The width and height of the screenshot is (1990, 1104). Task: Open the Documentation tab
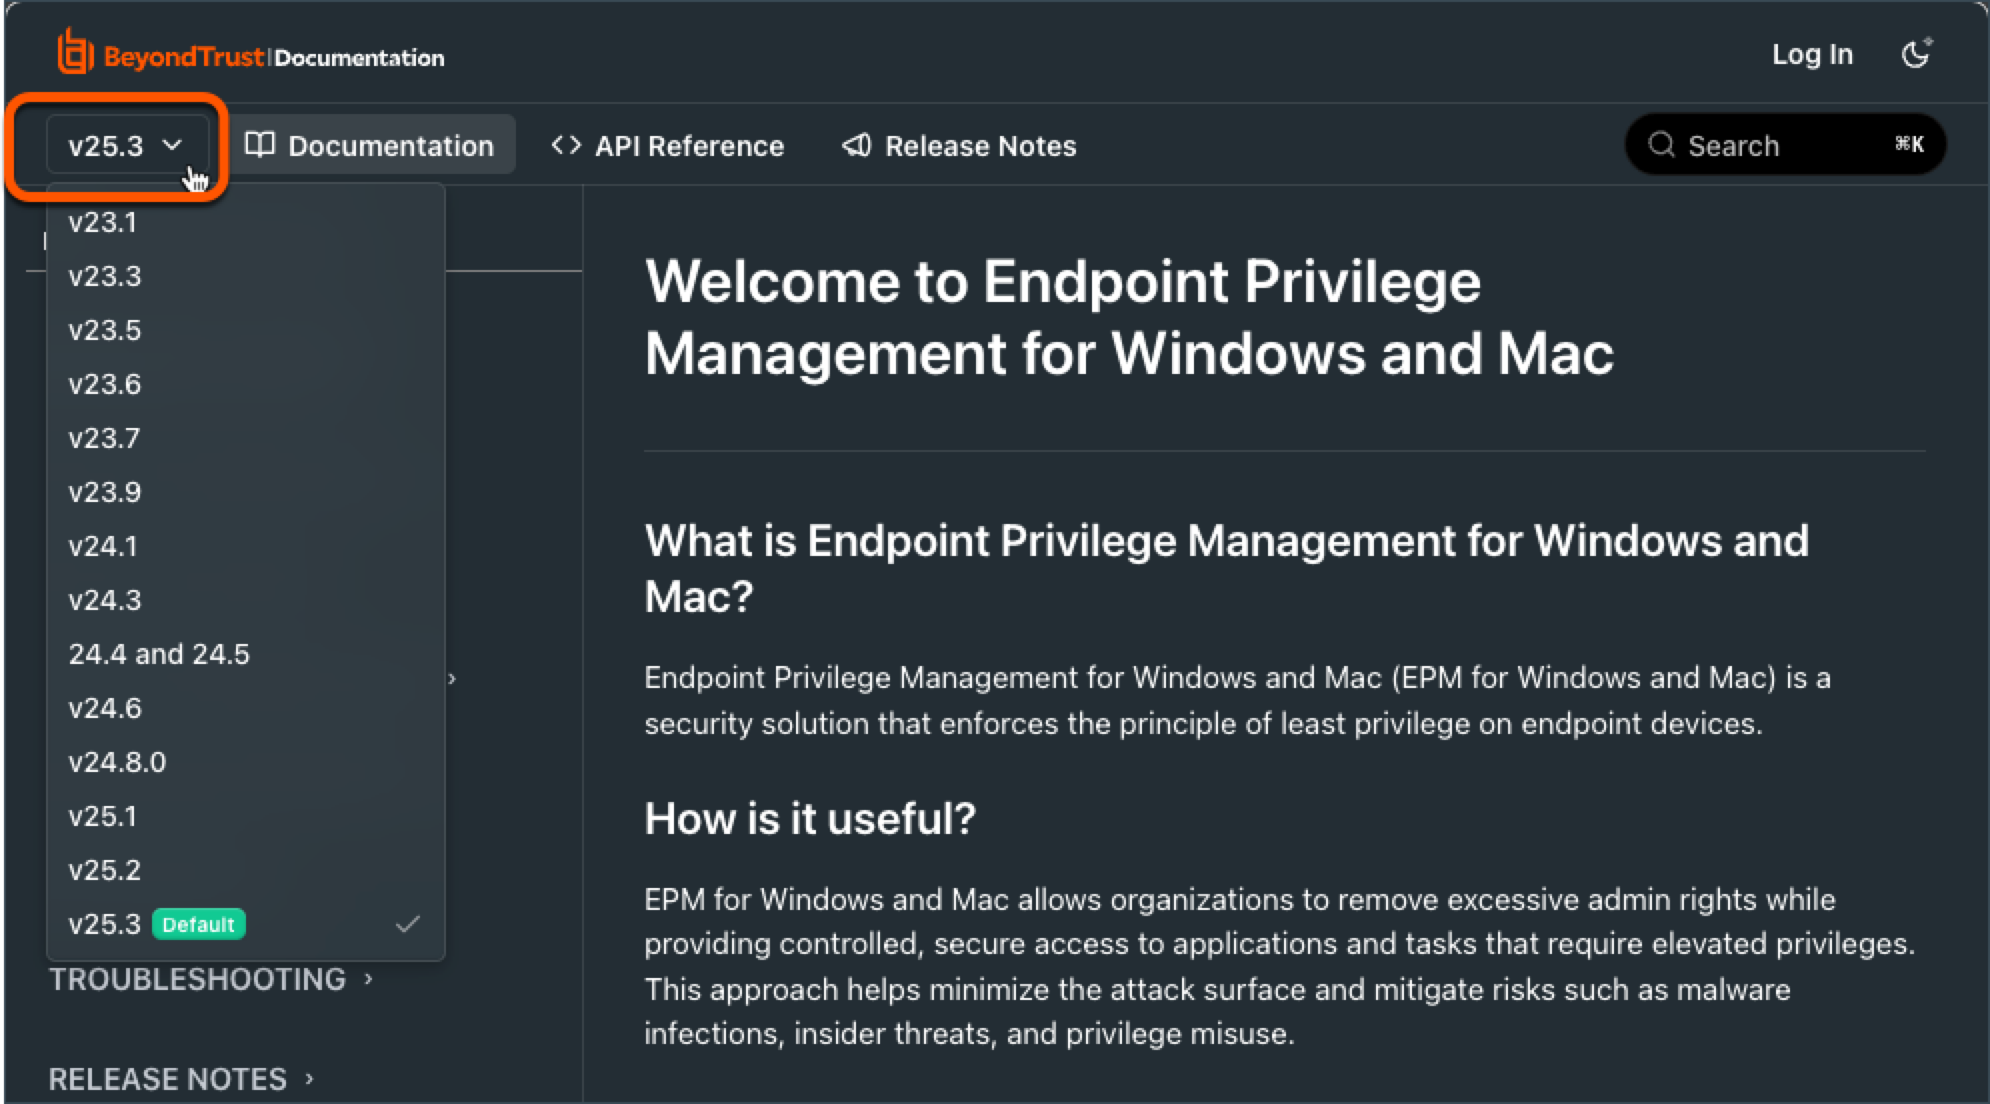click(x=370, y=146)
